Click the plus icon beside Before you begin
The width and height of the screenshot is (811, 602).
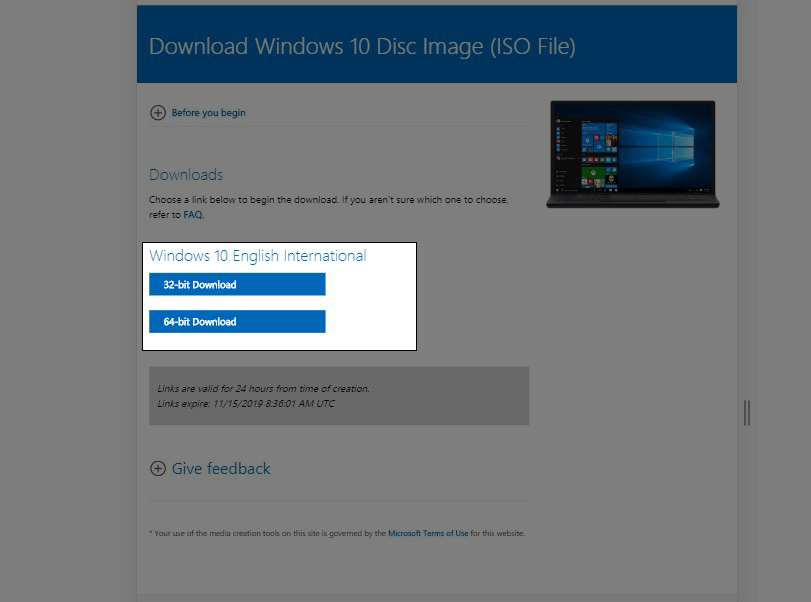[x=158, y=113]
